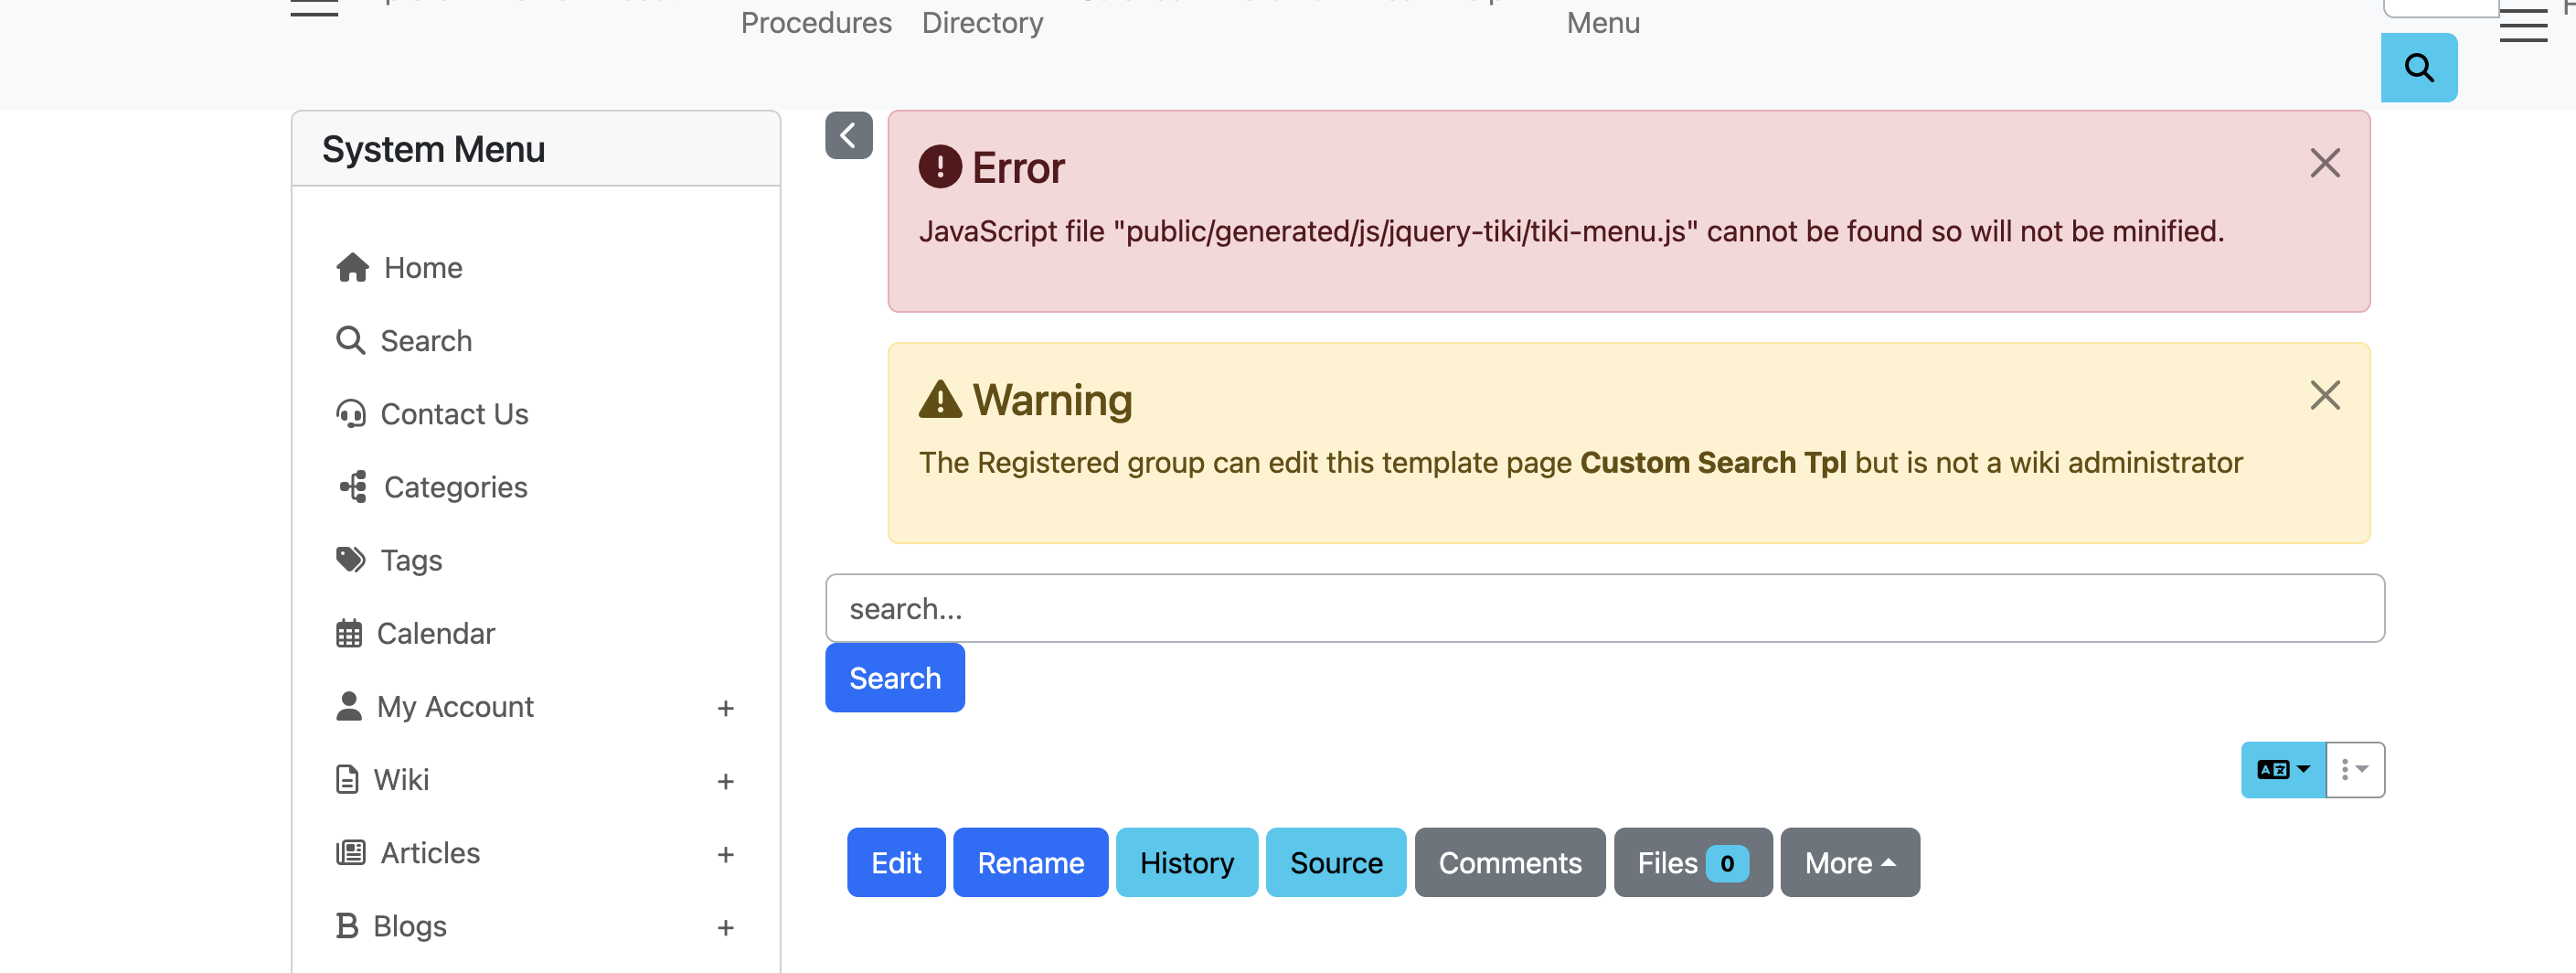2576x973 pixels.
Task: Open Wiki menu item
Action: click(401, 779)
